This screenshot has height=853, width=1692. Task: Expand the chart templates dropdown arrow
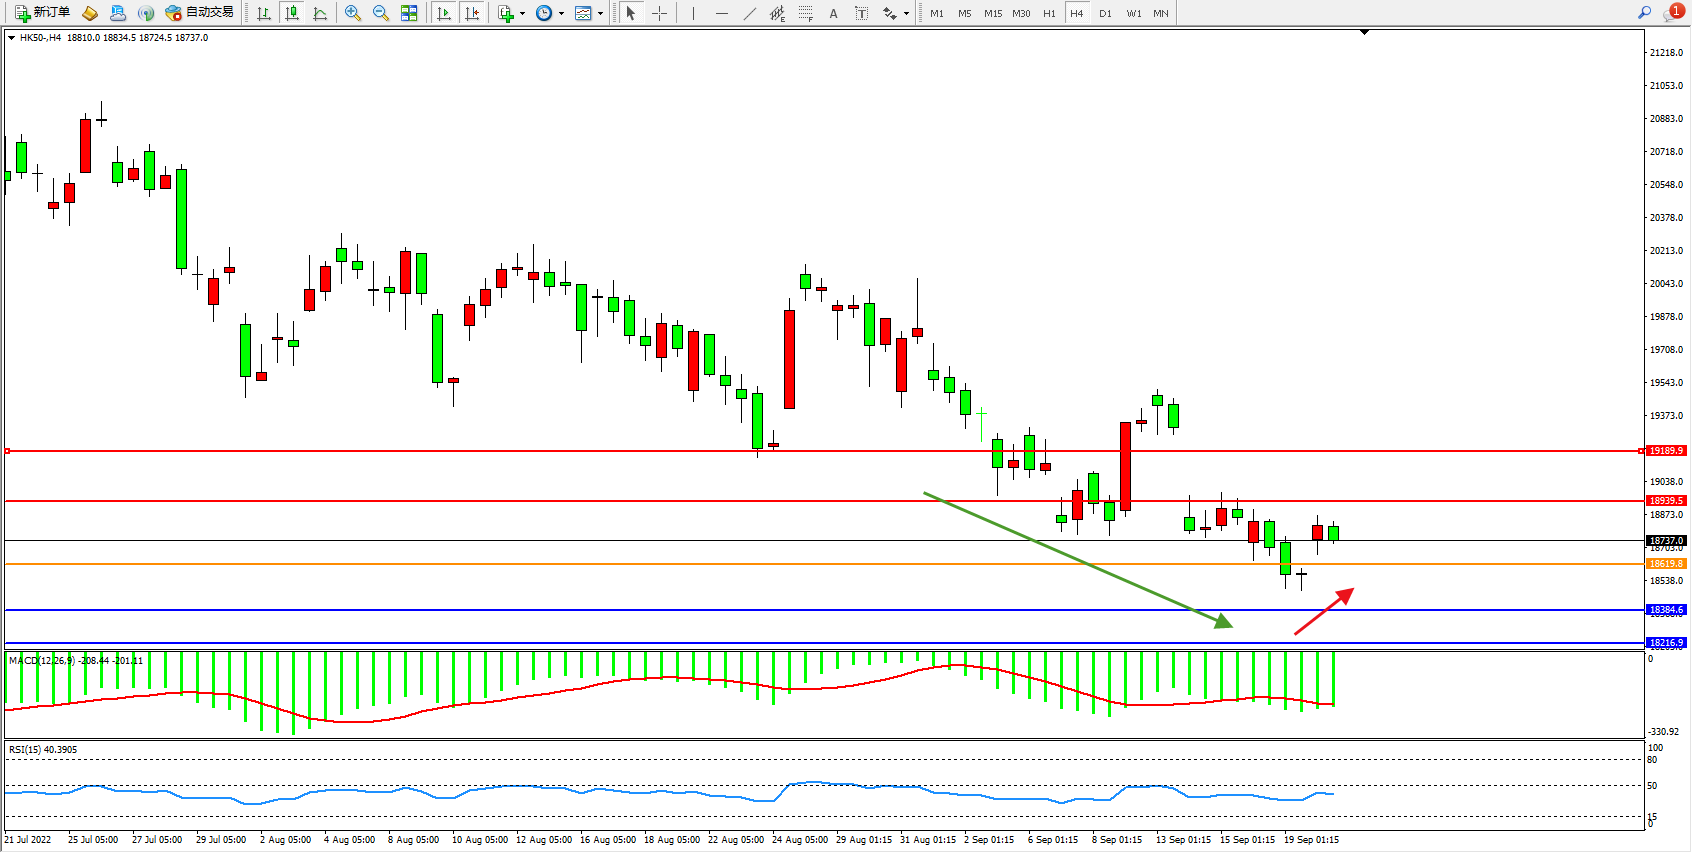pos(600,14)
